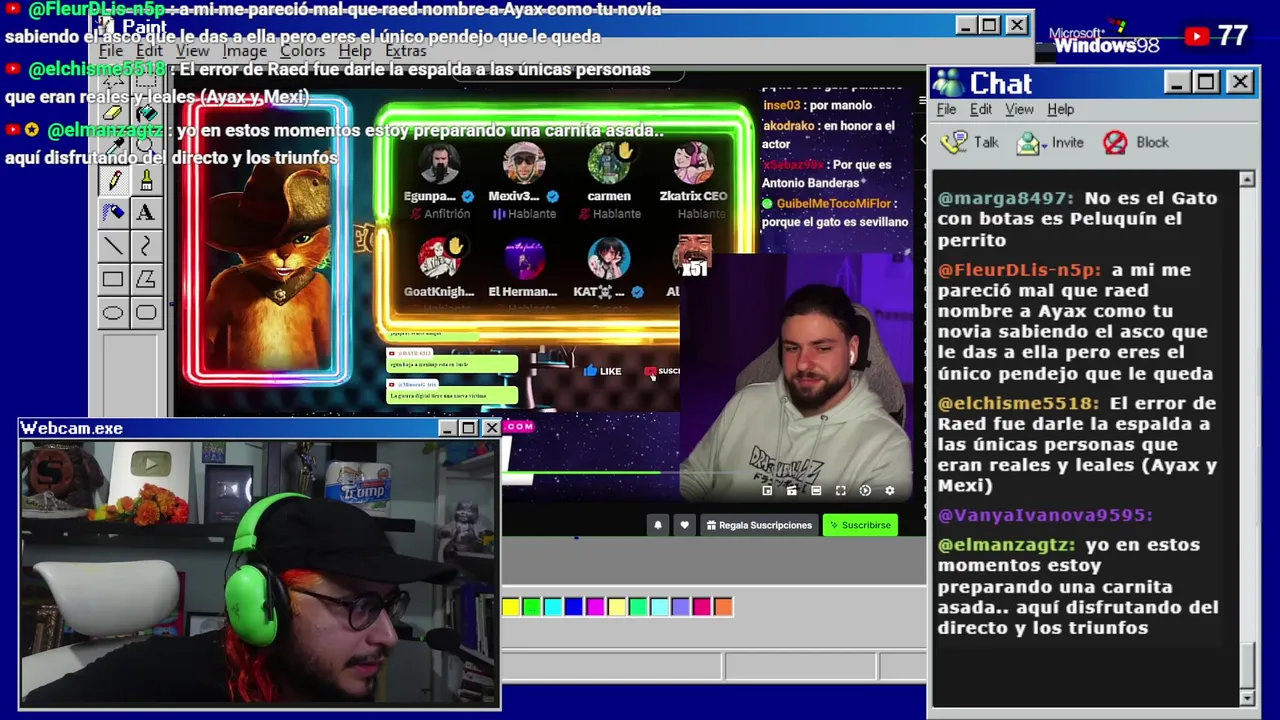Pick the dark blue palette color
The width and height of the screenshot is (1280, 720).
click(574, 607)
